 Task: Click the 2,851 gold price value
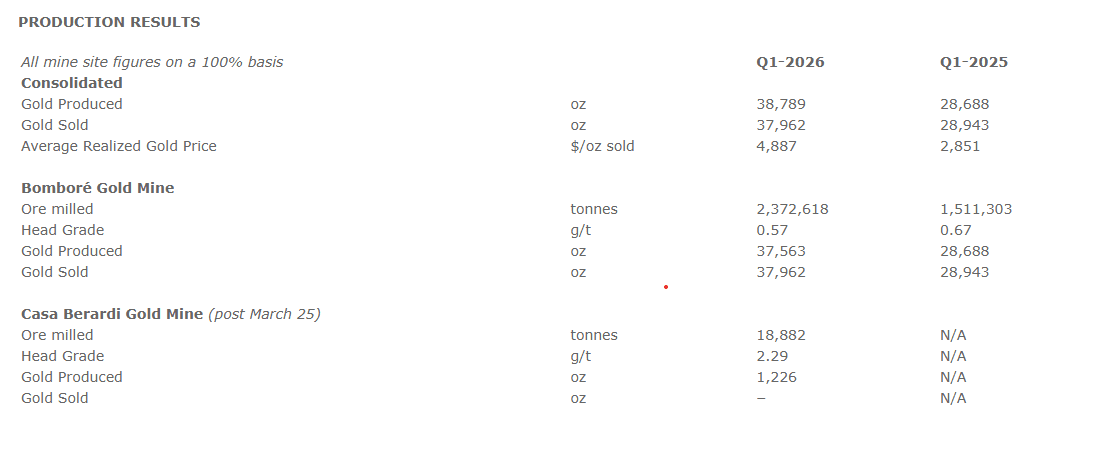960,146
